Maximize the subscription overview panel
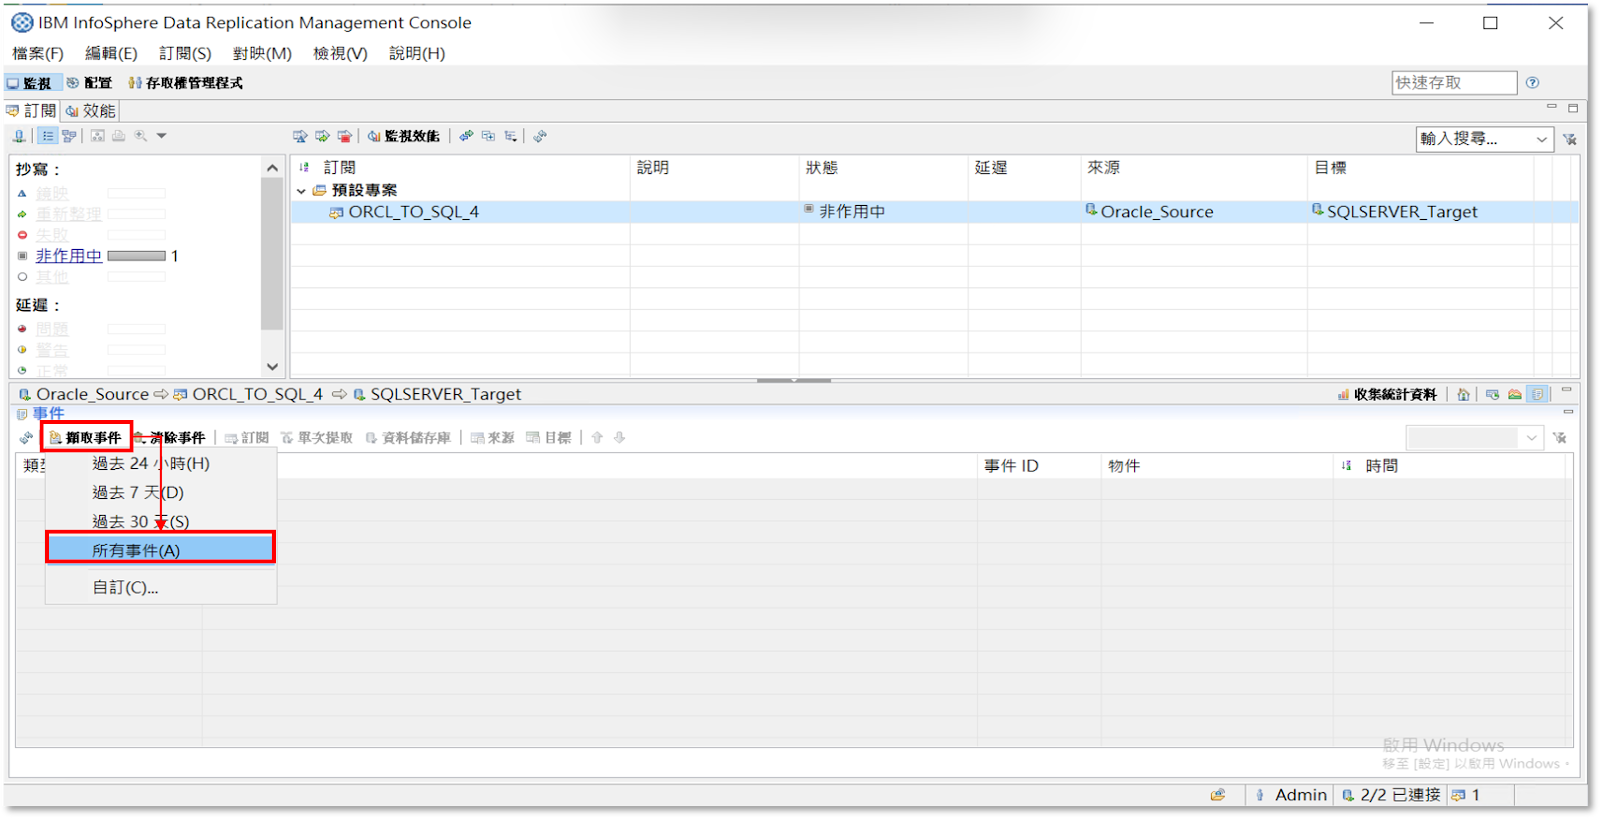This screenshot has height=818, width=1600. pos(1573,107)
